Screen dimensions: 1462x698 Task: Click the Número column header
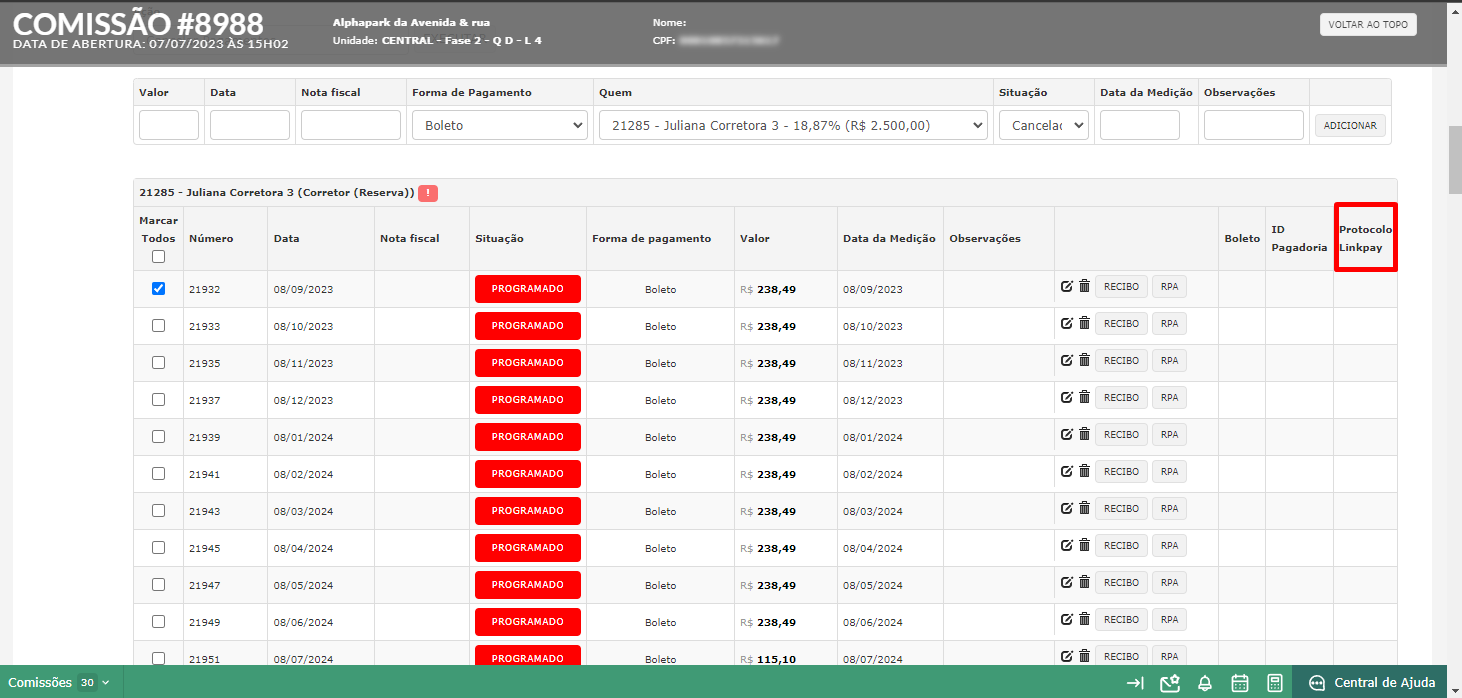click(211, 239)
